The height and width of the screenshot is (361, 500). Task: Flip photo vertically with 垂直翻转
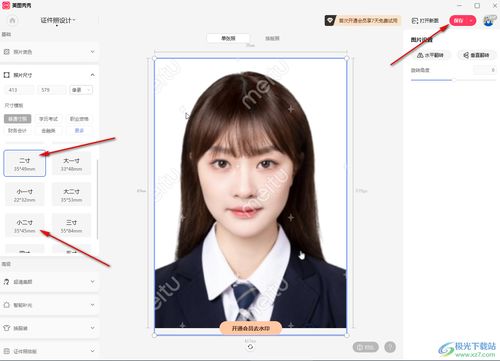(x=476, y=55)
